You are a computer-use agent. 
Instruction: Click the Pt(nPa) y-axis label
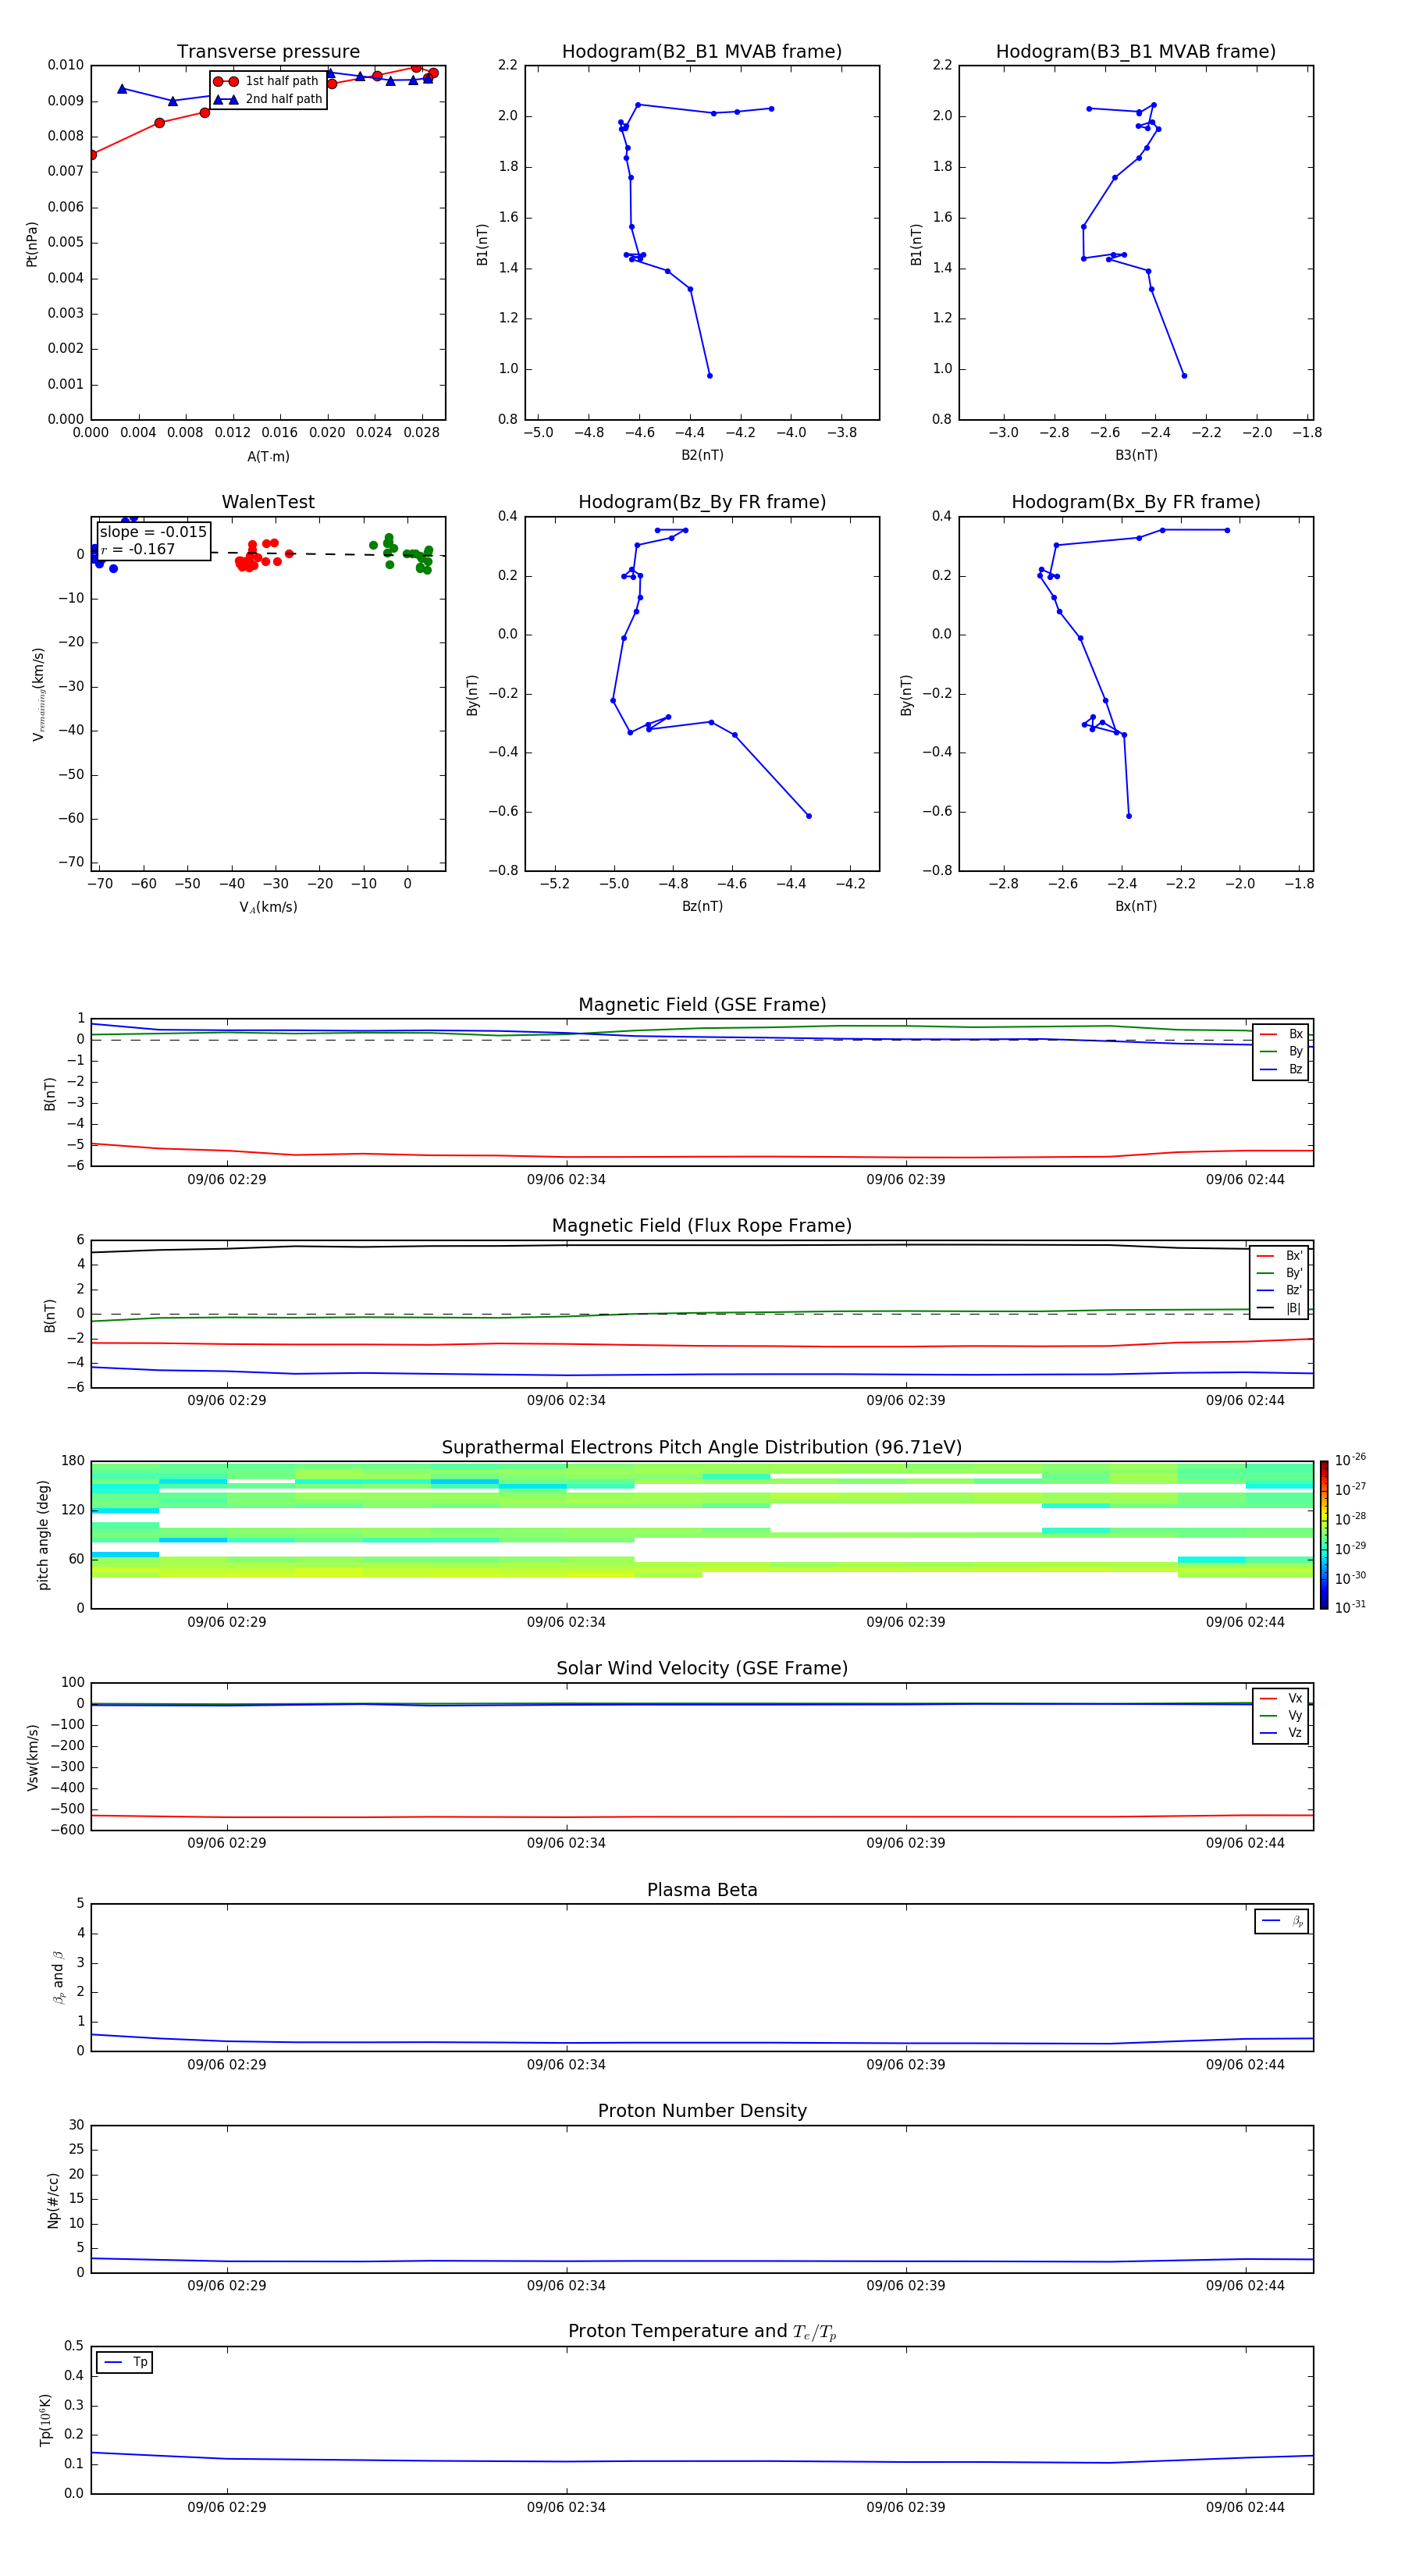(x=32, y=244)
